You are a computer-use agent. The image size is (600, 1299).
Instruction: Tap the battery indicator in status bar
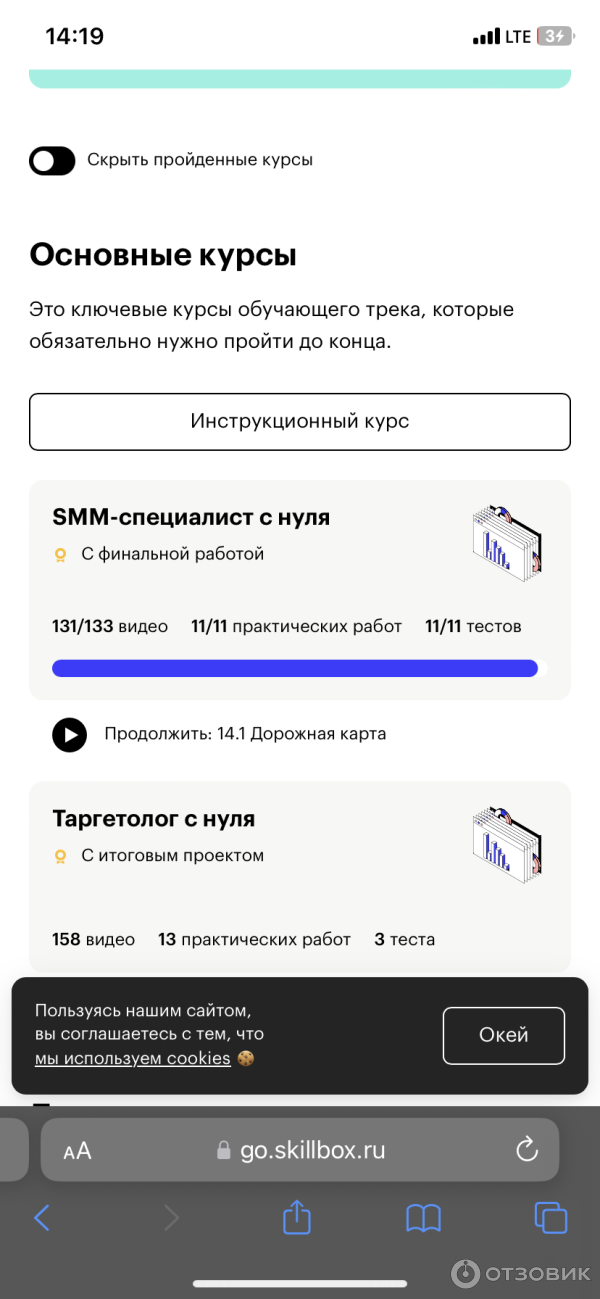coord(555,37)
